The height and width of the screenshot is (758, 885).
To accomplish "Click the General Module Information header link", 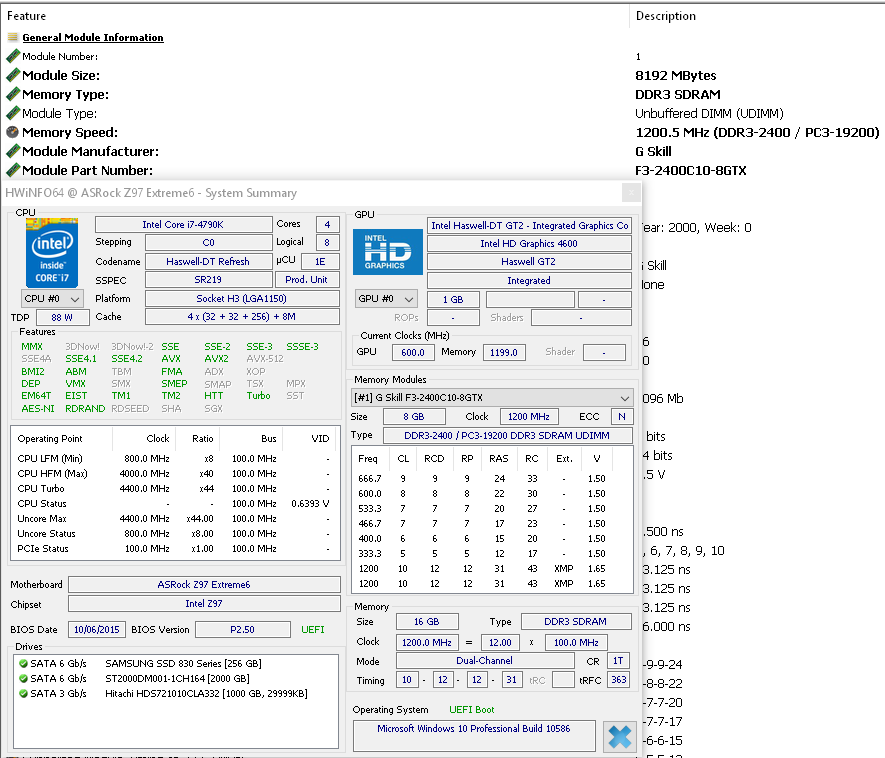I will 93,37.
